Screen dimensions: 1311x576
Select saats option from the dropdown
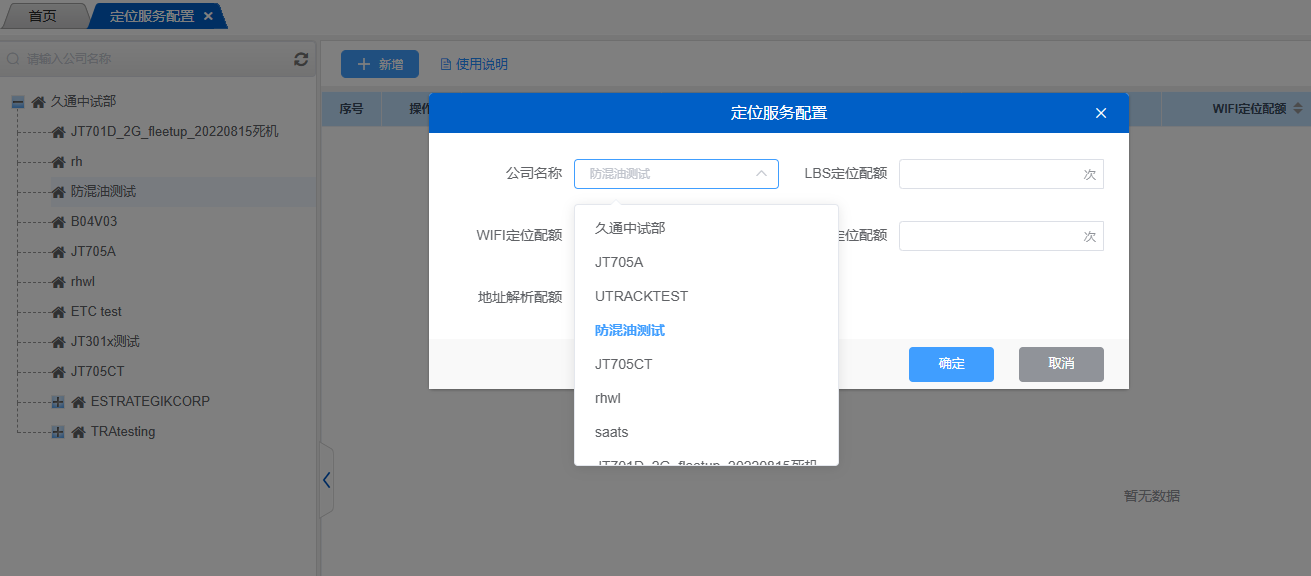[x=611, y=432]
